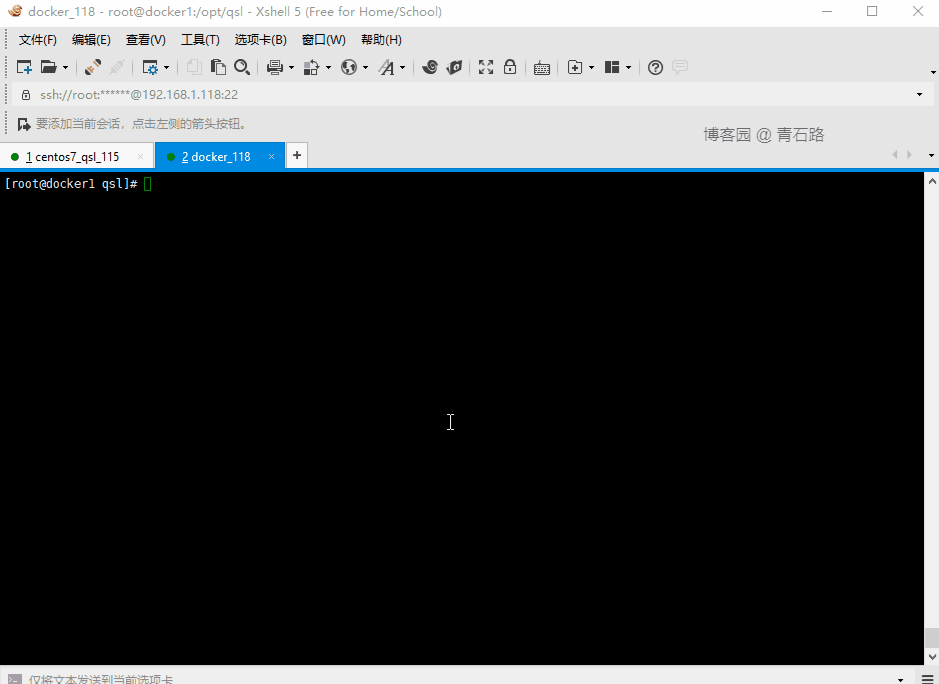This screenshot has height=684, width=939.
Task: Expand the Color scheme dropdown arrow
Action: point(328,68)
